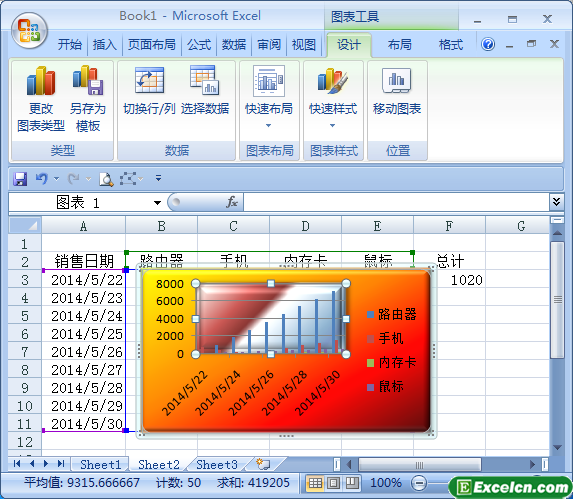The width and height of the screenshot is (573, 499).
Task: Minimize the ribbon workbook window
Action: coord(509,45)
